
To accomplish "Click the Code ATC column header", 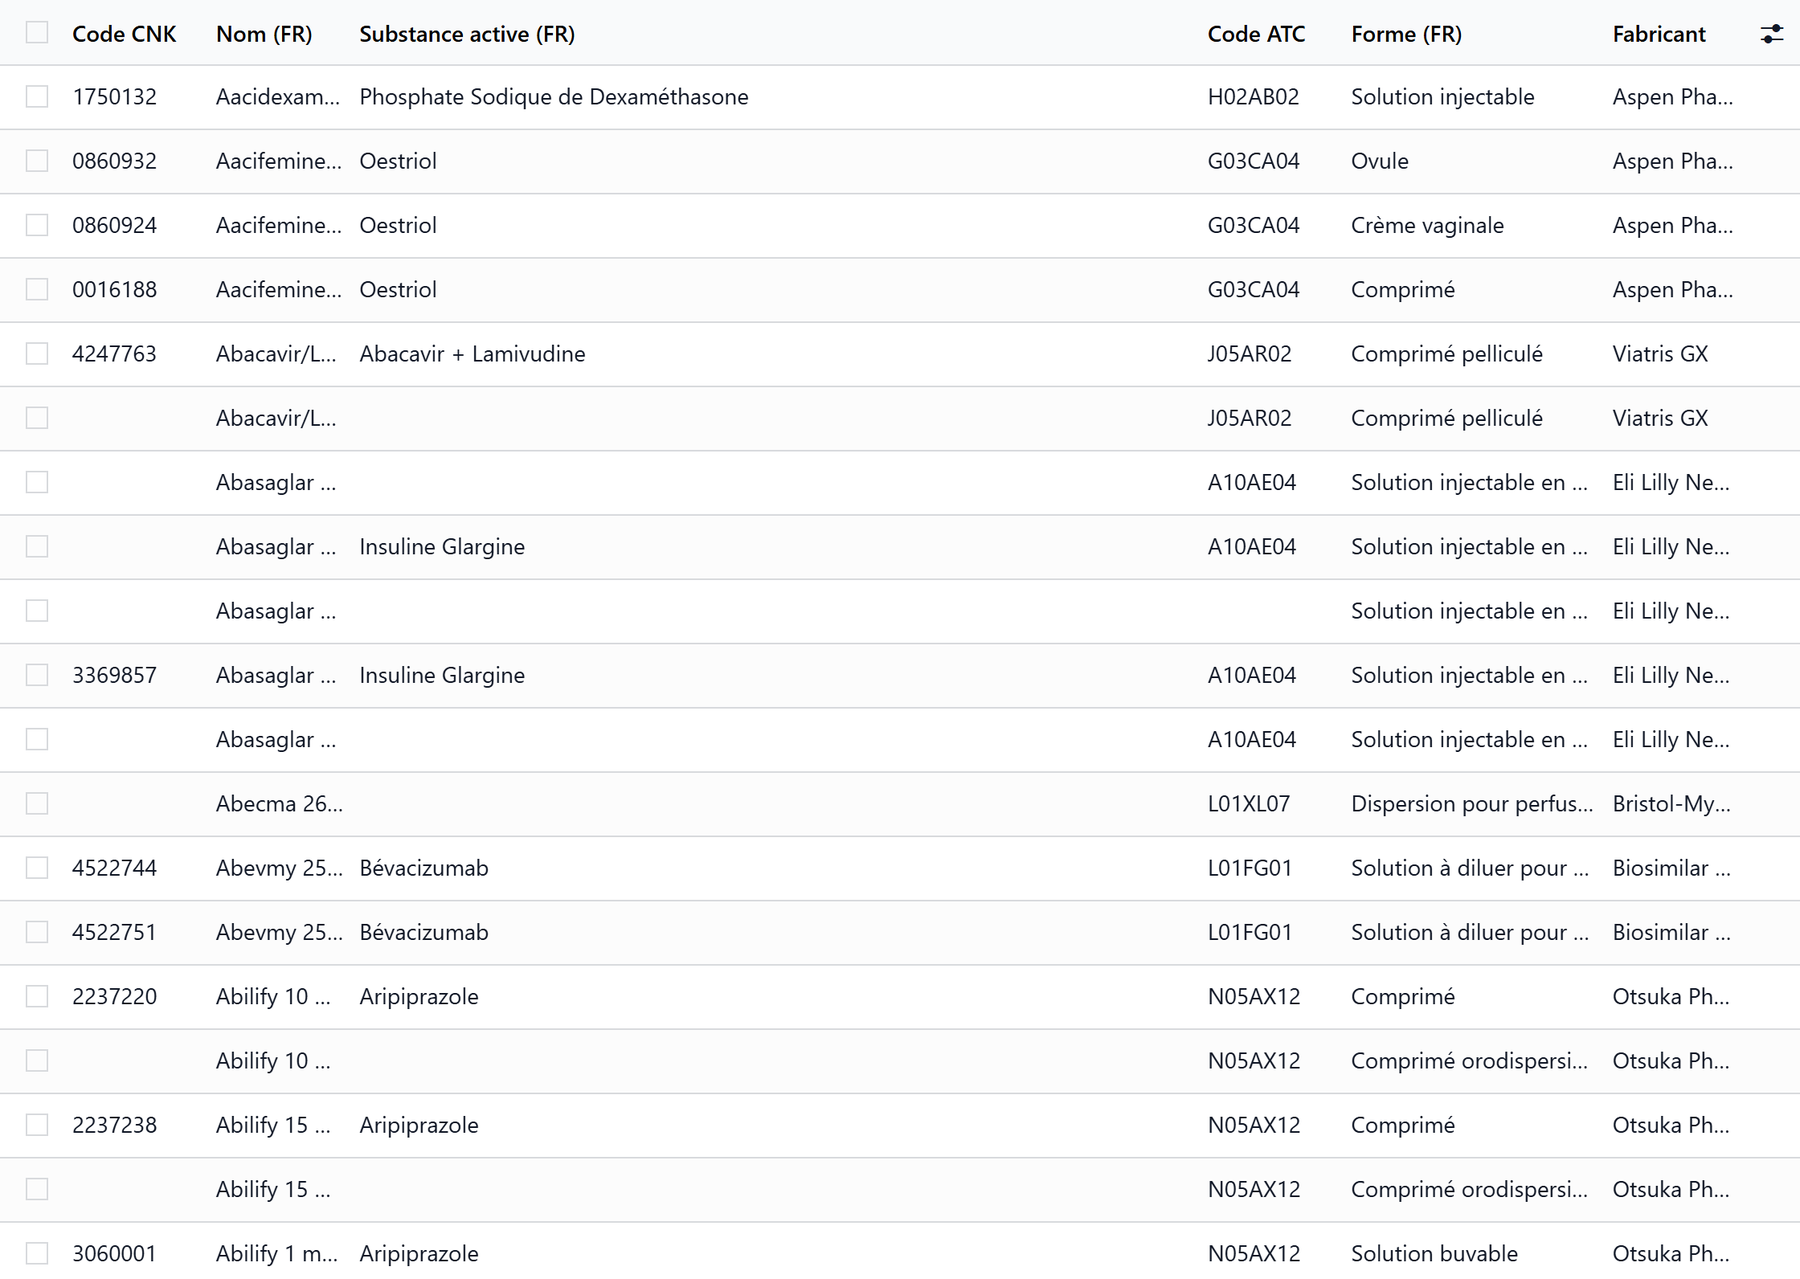I will point(1256,34).
